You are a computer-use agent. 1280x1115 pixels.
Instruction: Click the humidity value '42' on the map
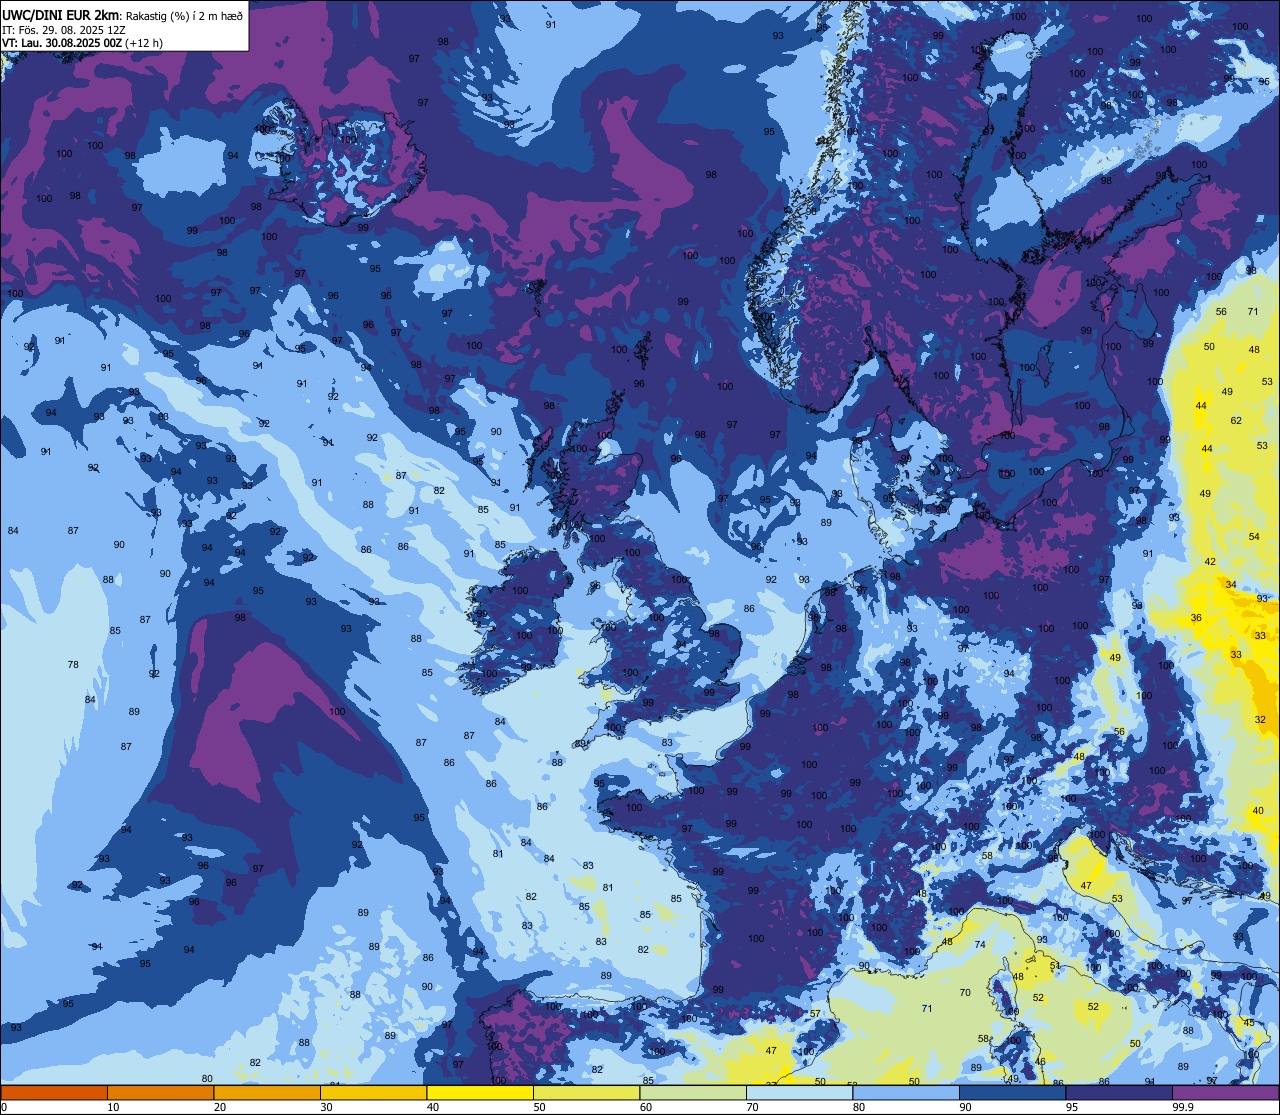click(x=1210, y=562)
